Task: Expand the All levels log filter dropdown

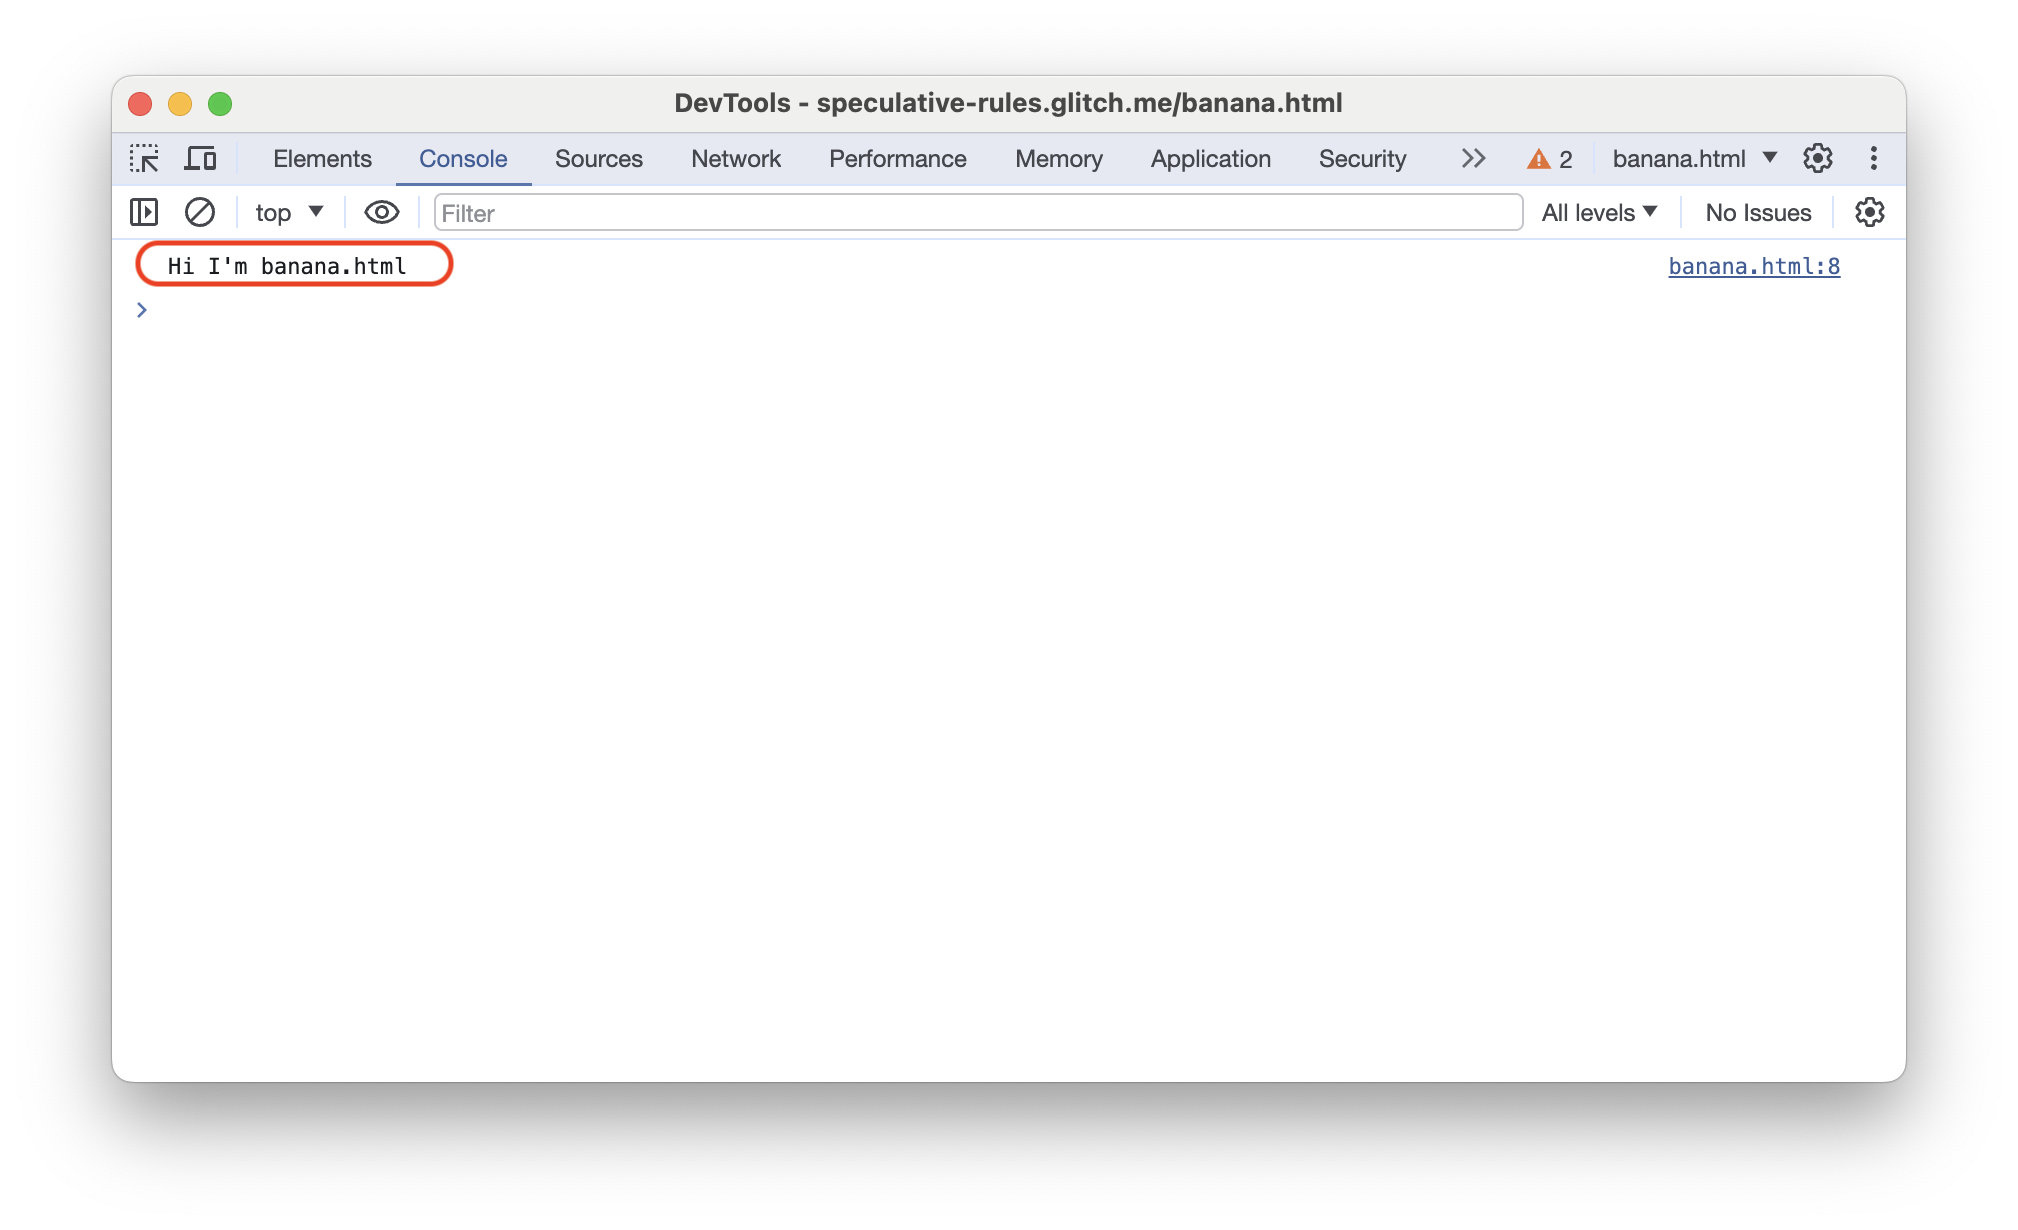Action: (x=1600, y=212)
